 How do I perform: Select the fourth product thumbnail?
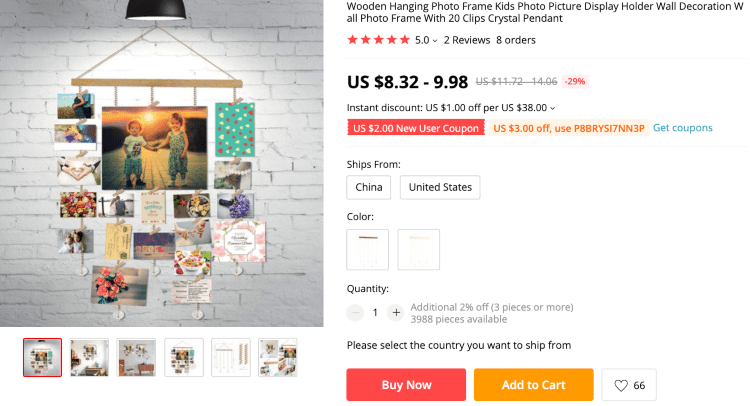[x=184, y=357]
